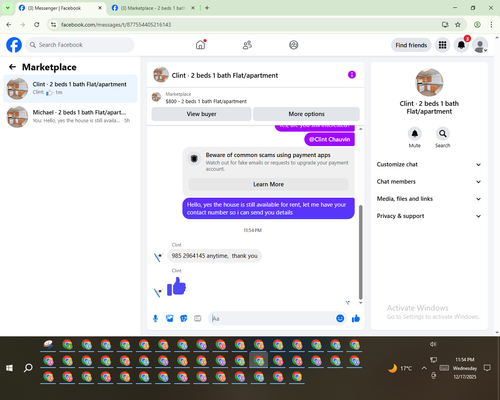Select Michael 2 beds 1 bath conversation

coord(70,117)
